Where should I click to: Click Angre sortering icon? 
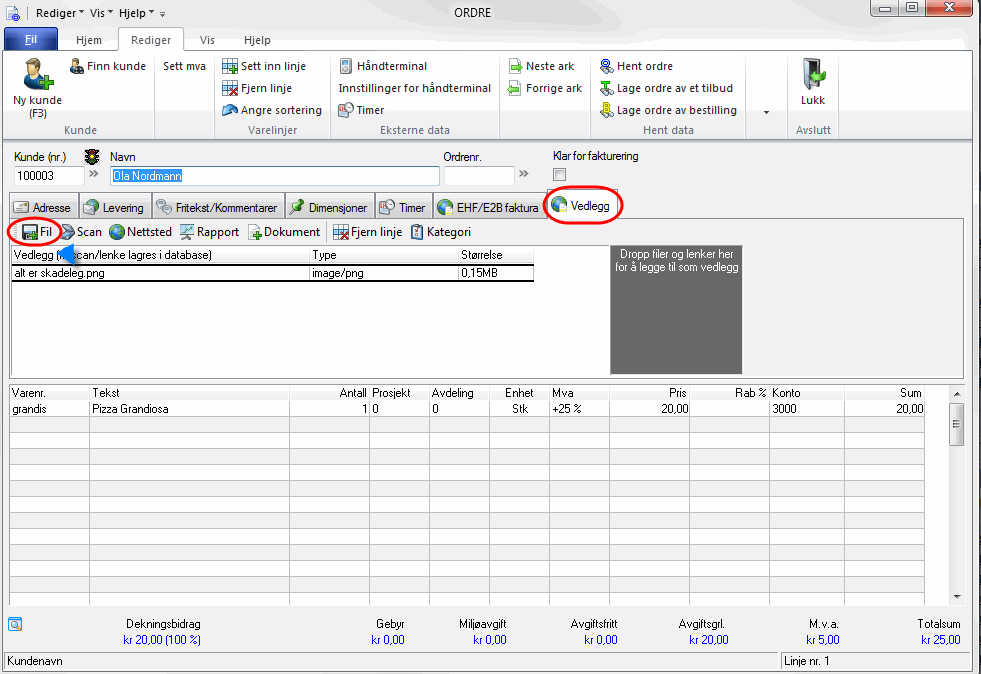tap(229, 110)
